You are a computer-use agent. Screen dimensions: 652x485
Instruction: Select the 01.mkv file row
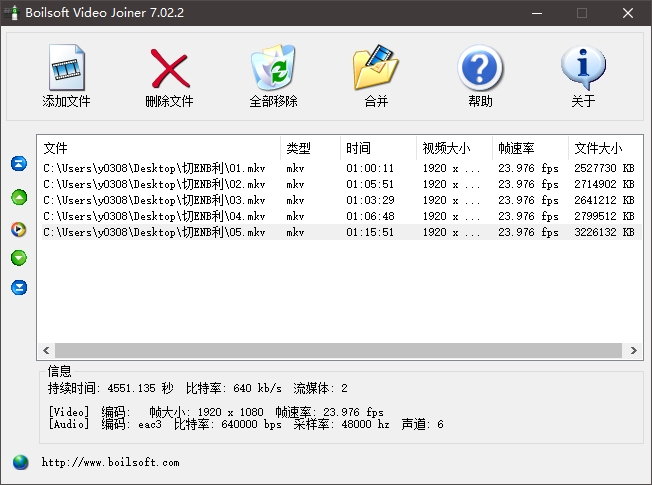click(x=341, y=168)
